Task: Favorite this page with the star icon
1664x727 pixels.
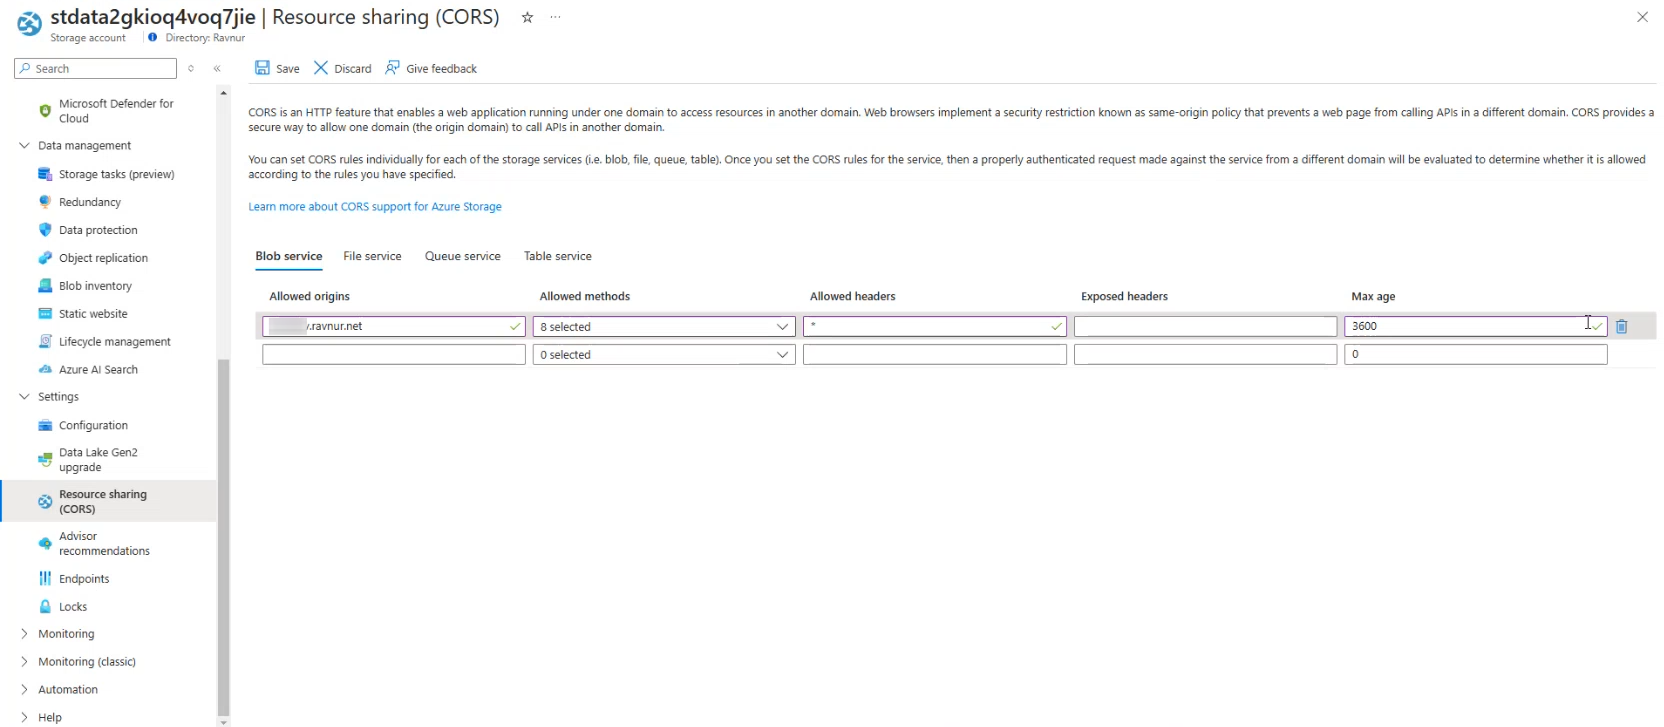Action: pos(527,17)
